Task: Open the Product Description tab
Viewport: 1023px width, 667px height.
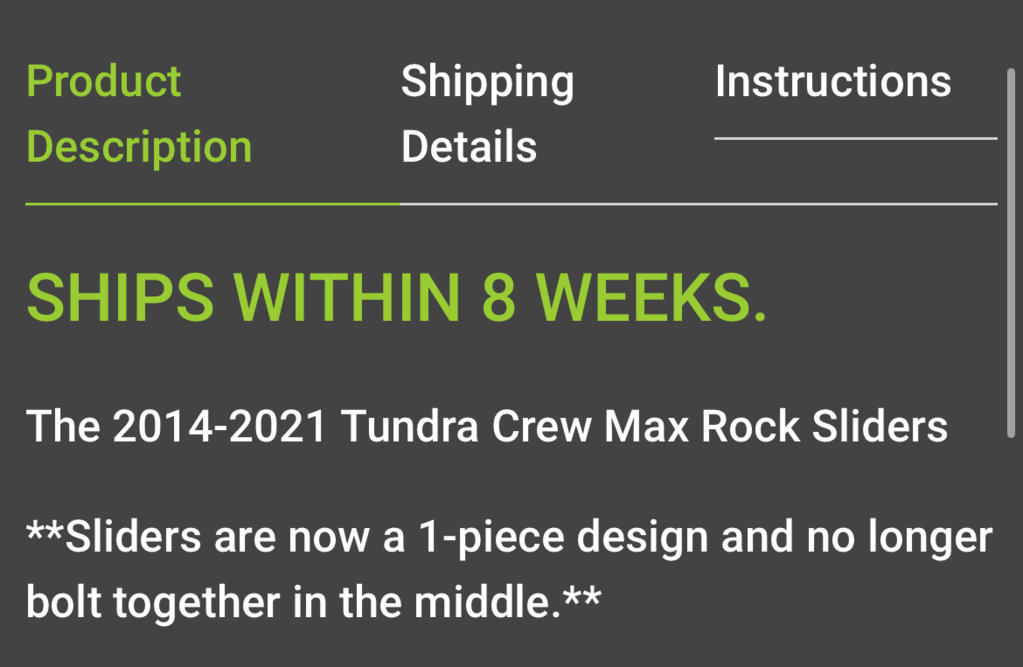Action: click(139, 114)
